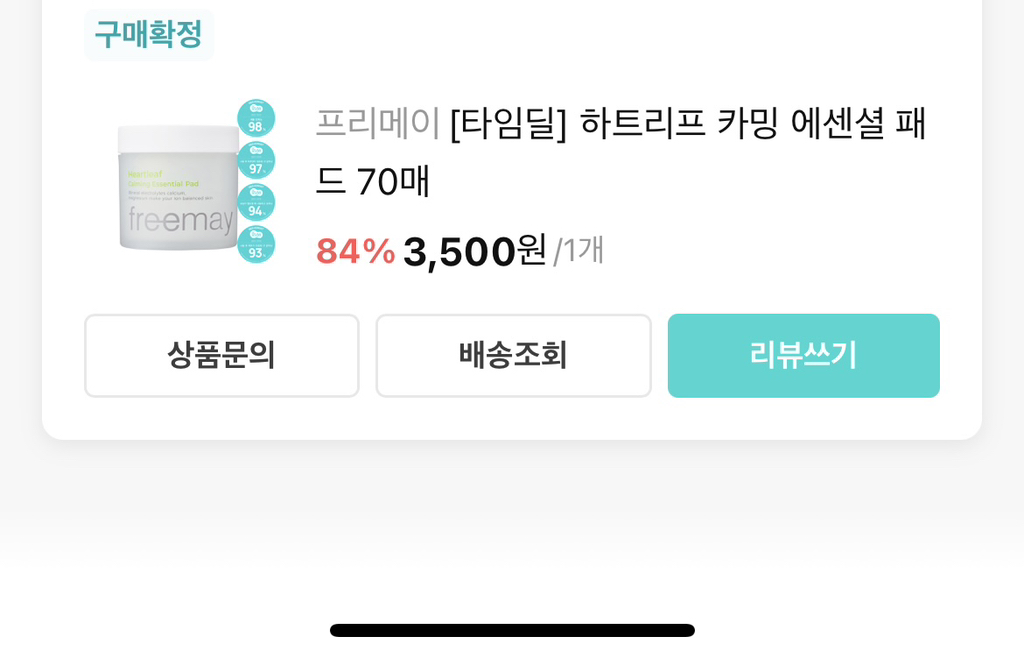
Task: Click the 3,500원 price text
Action: 474,251
